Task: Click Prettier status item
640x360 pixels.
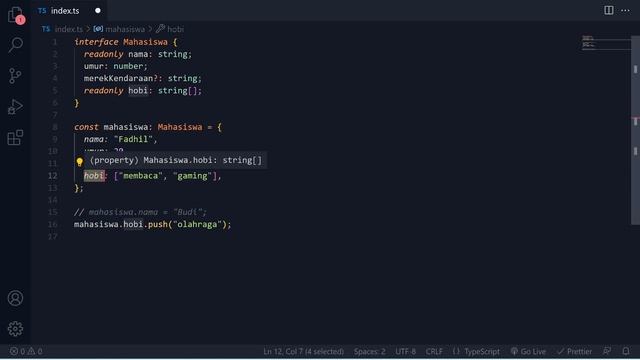Action: [574, 351]
